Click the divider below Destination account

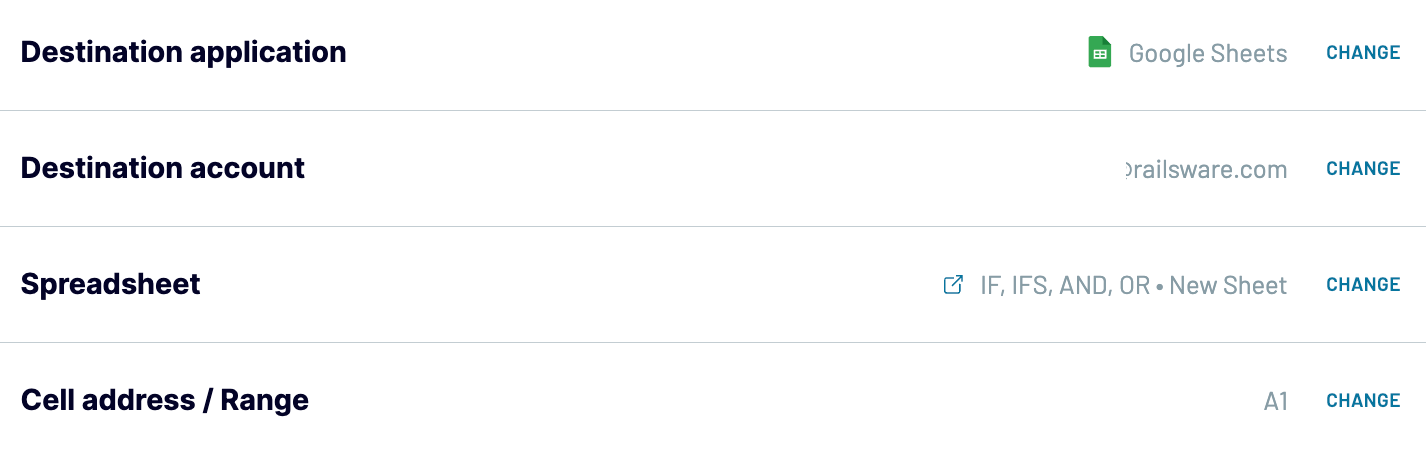coord(713,226)
